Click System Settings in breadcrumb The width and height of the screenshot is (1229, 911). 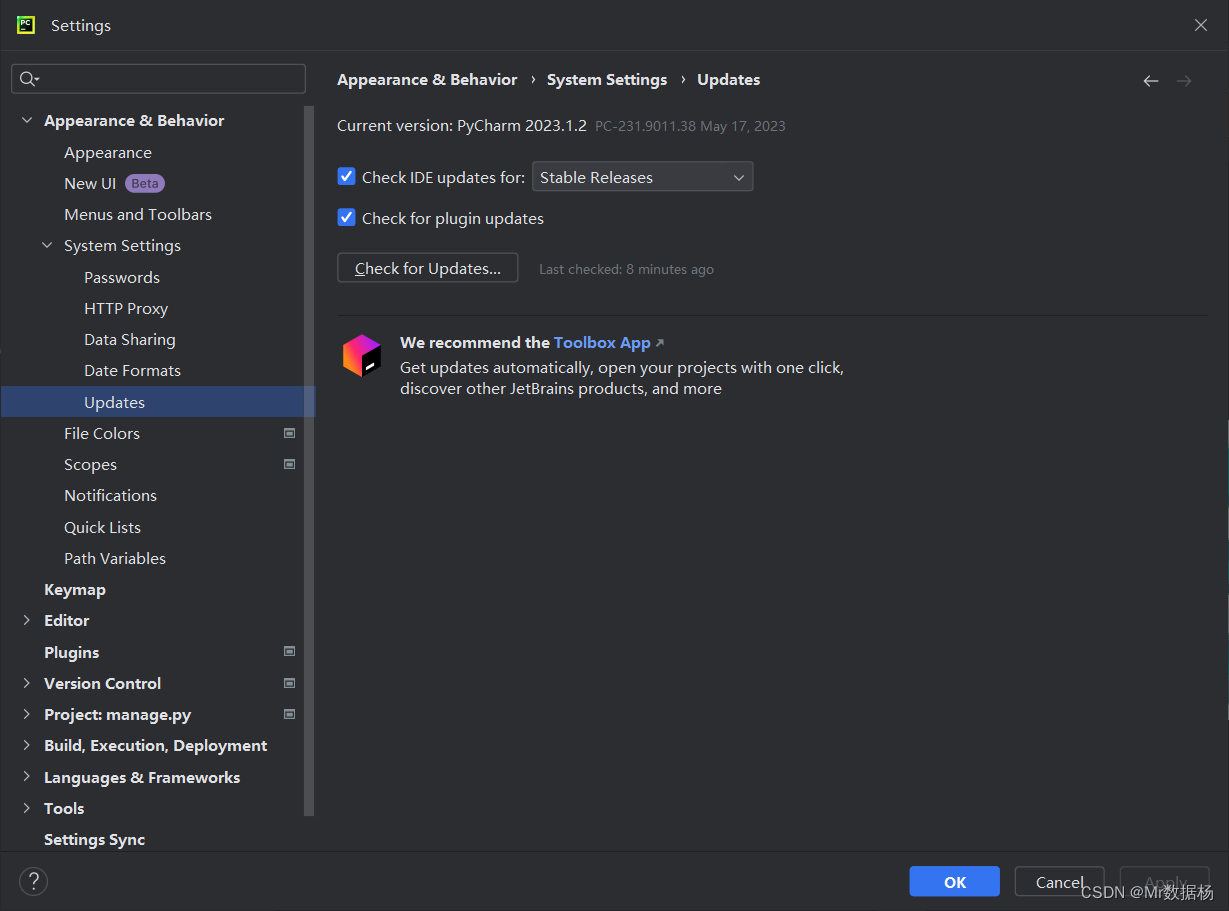click(x=607, y=80)
